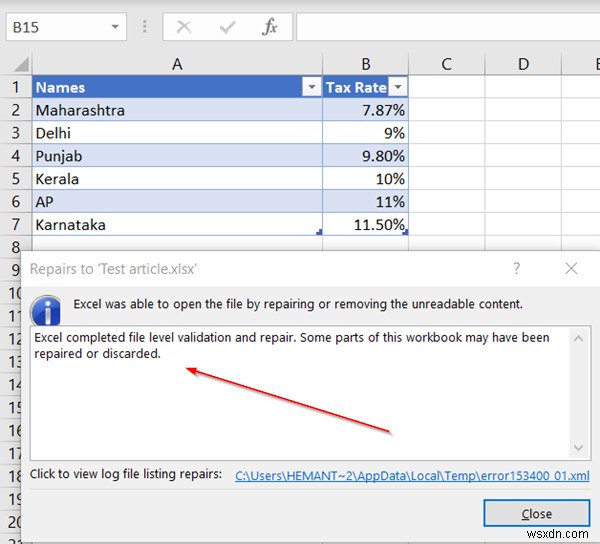The image size is (600, 544).
Task: Click the Repairs to 'Test article.xlsx' title
Action: pyautogui.click(x=113, y=269)
